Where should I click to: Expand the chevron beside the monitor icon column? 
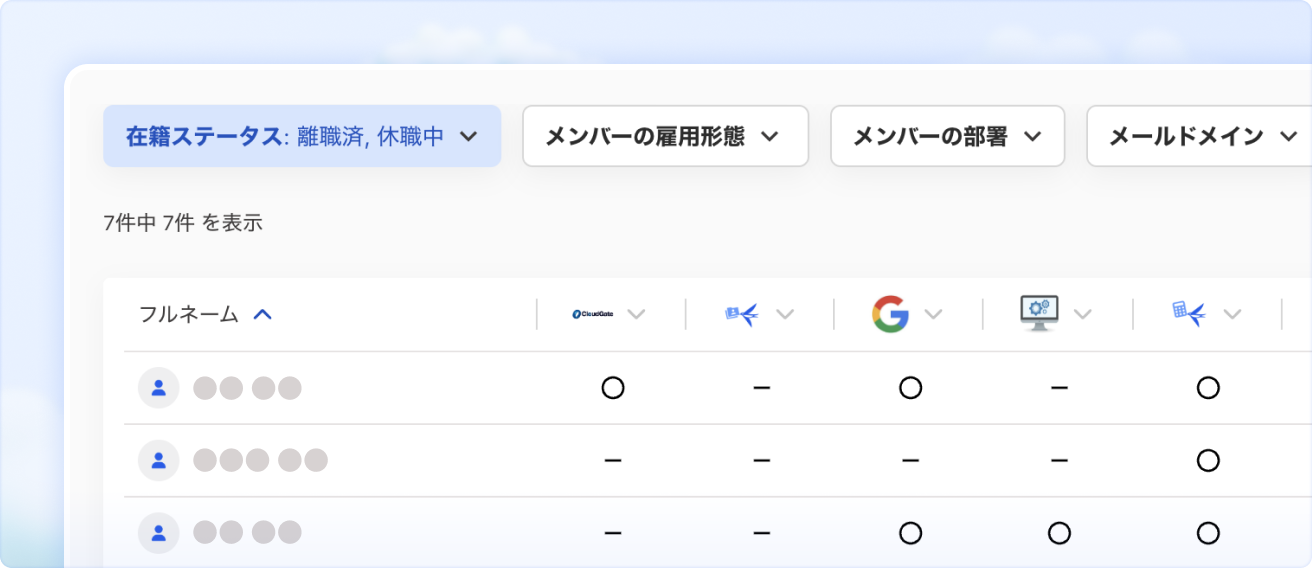tap(1083, 314)
